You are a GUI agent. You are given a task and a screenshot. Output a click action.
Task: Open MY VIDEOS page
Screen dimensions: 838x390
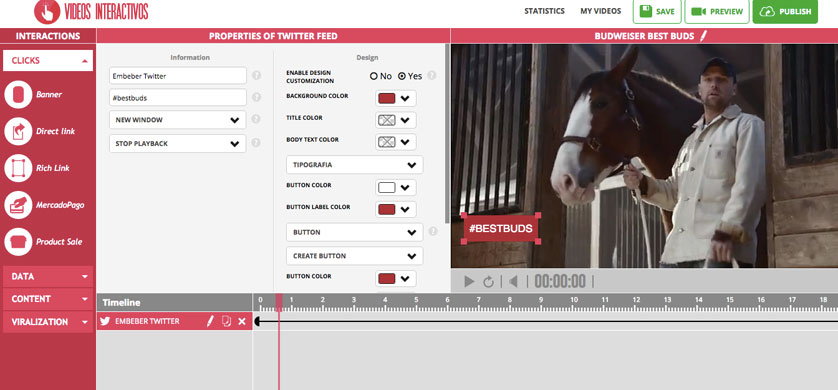(601, 11)
